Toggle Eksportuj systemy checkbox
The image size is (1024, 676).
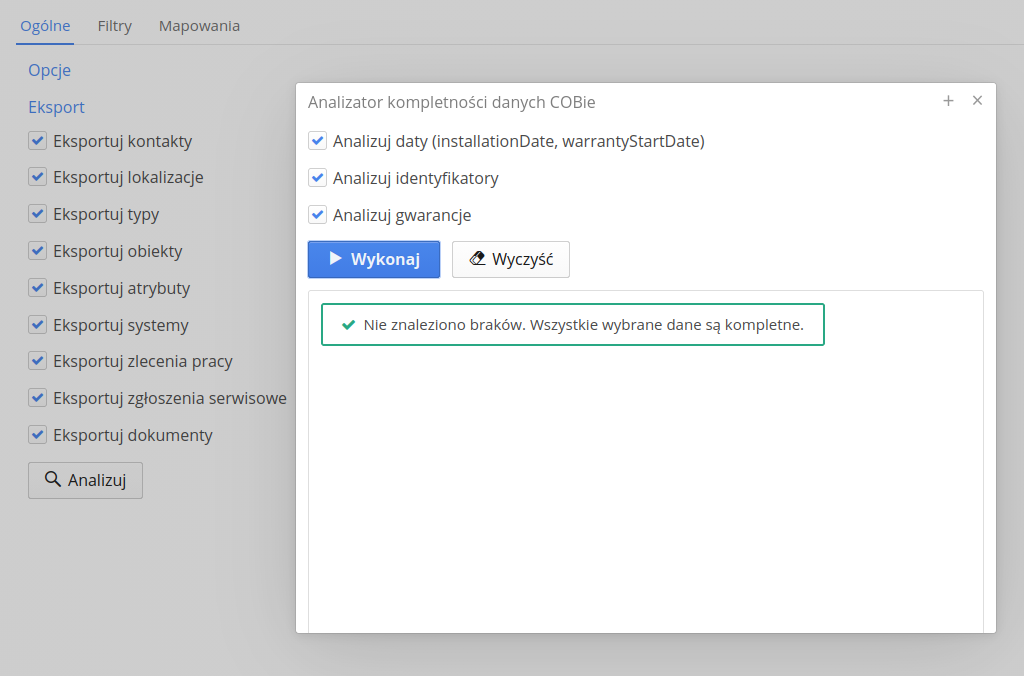pos(38,325)
